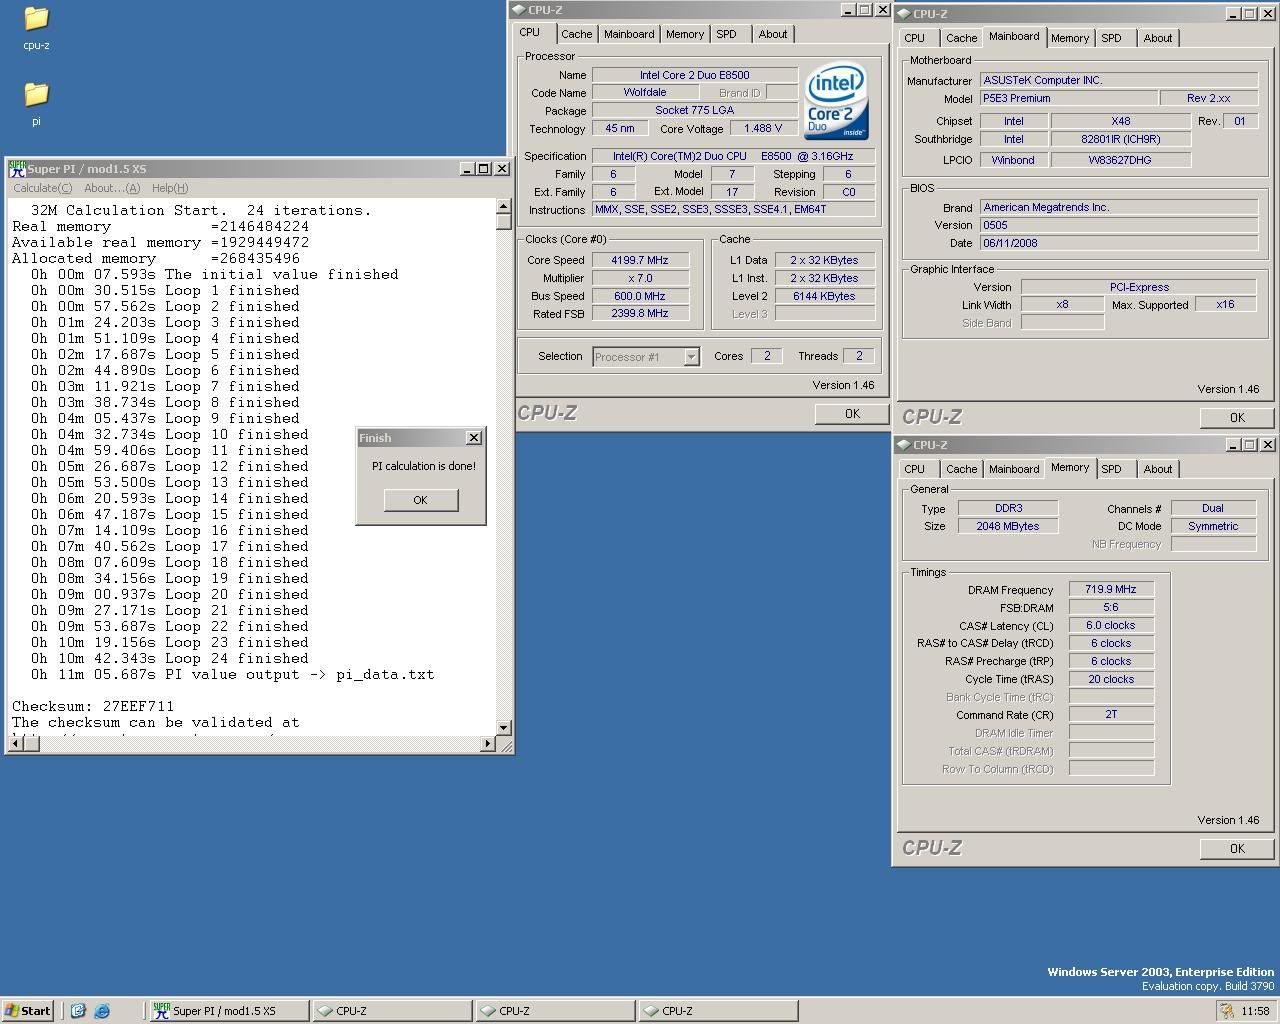Click the CAS# Latency 6.0 clocks value
The width and height of the screenshot is (1280, 1024).
[1111, 626]
